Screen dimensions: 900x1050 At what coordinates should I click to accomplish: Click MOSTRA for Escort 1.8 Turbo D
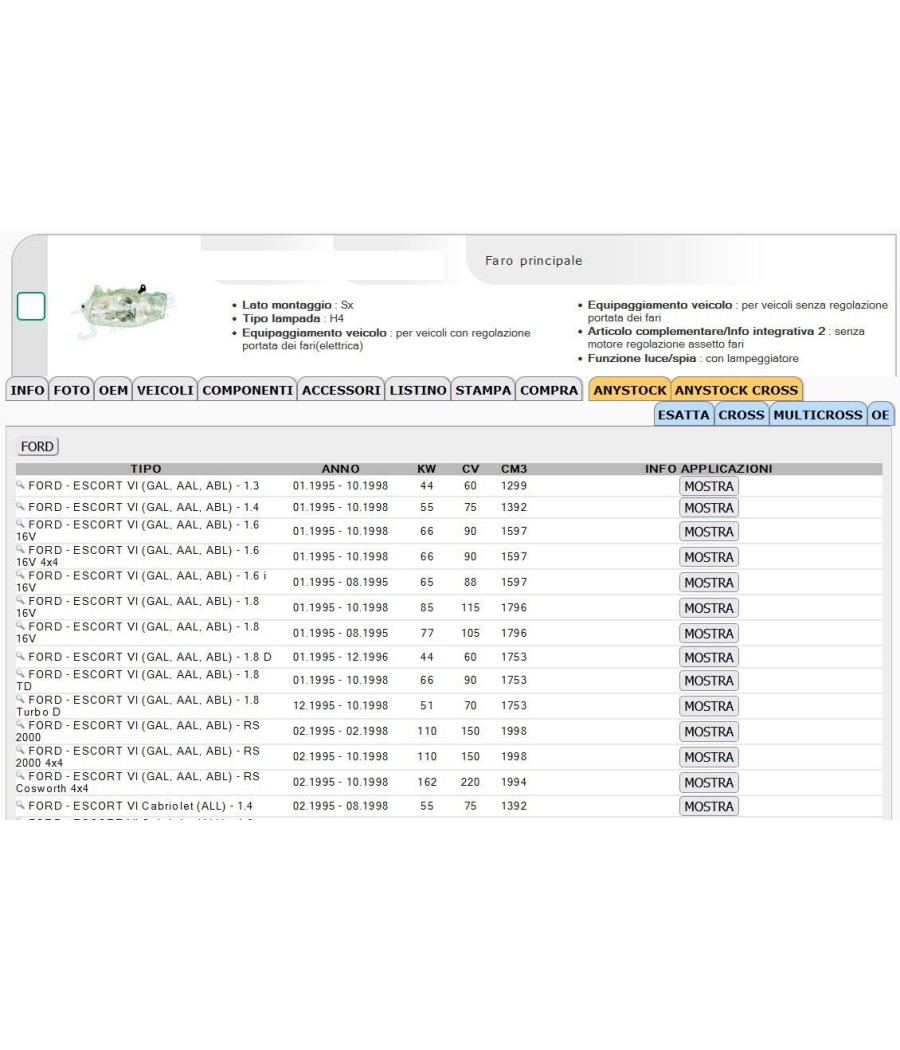pos(708,706)
